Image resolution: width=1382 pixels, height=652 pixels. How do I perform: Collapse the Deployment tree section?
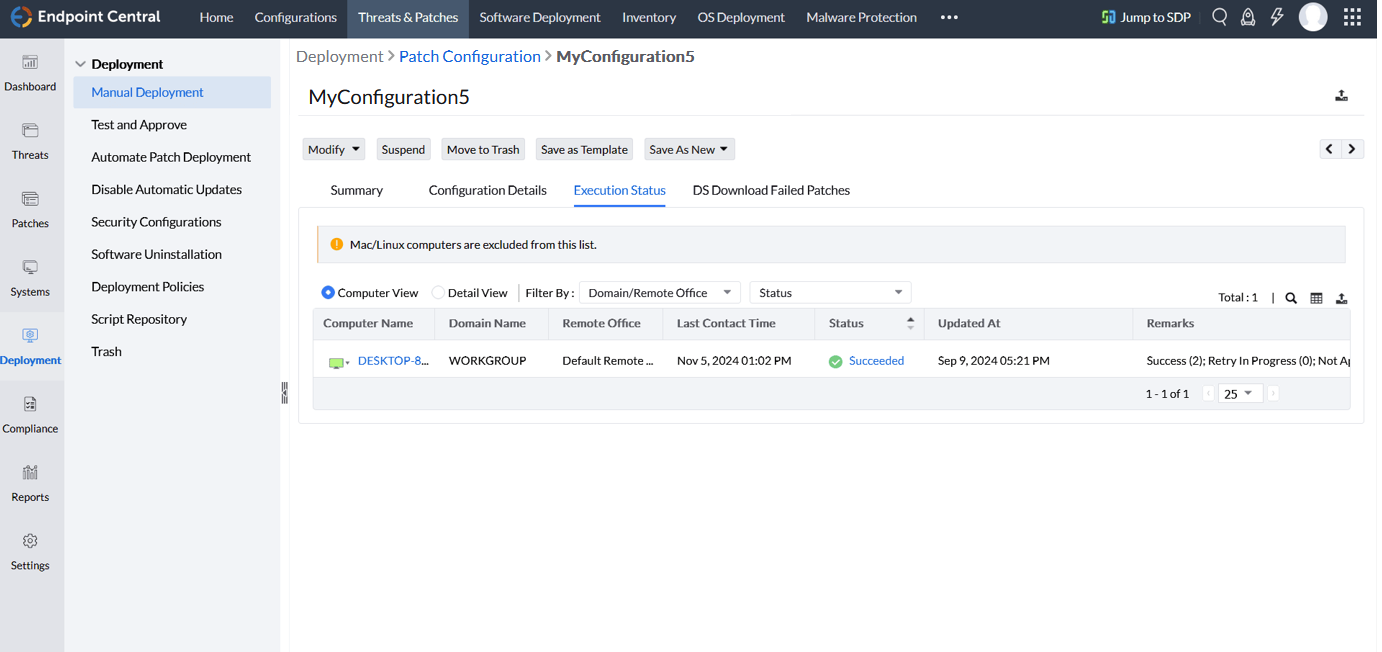(x=81, y=64)
